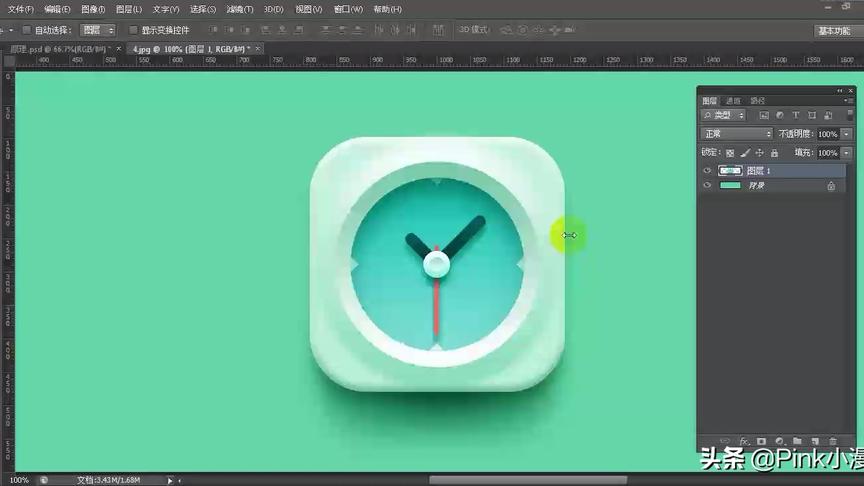Create a new adjustment layer
The width and height of the screenshot is (864, 486).
tap(779, 441)
